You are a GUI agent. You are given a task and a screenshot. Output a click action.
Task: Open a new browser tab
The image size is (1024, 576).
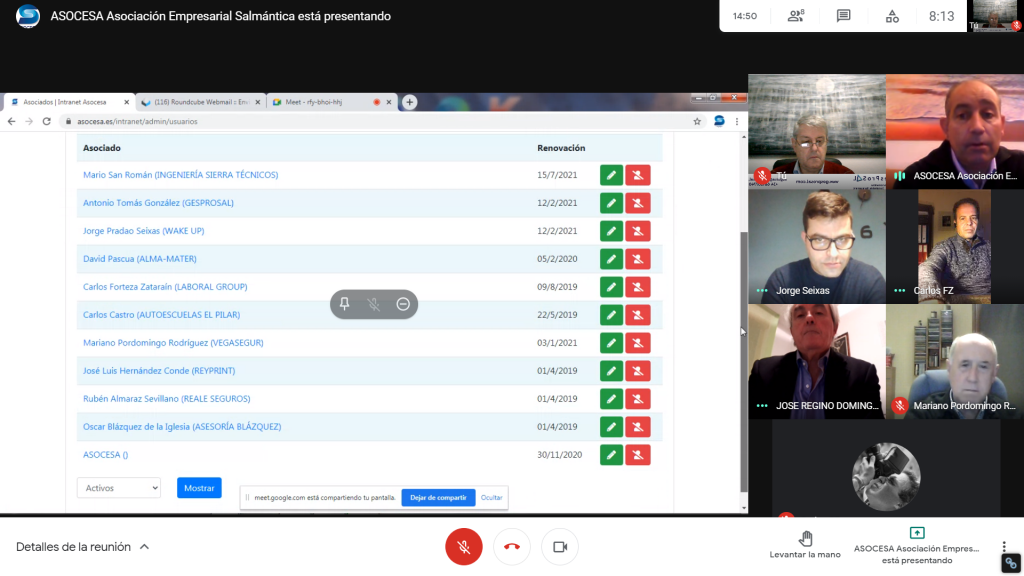pyautogui.click(x=409, y=102)
